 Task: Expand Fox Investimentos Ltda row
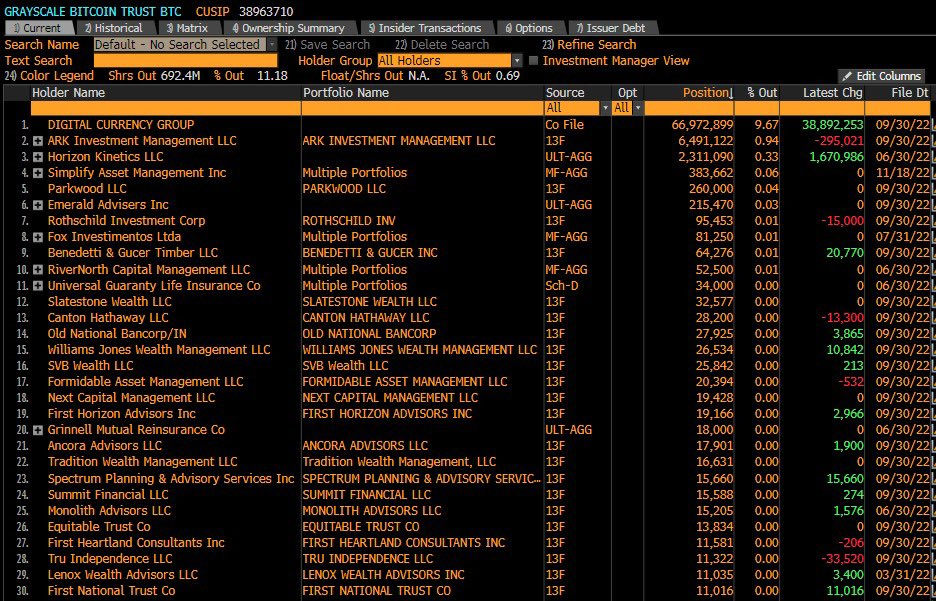click(38, 237)
